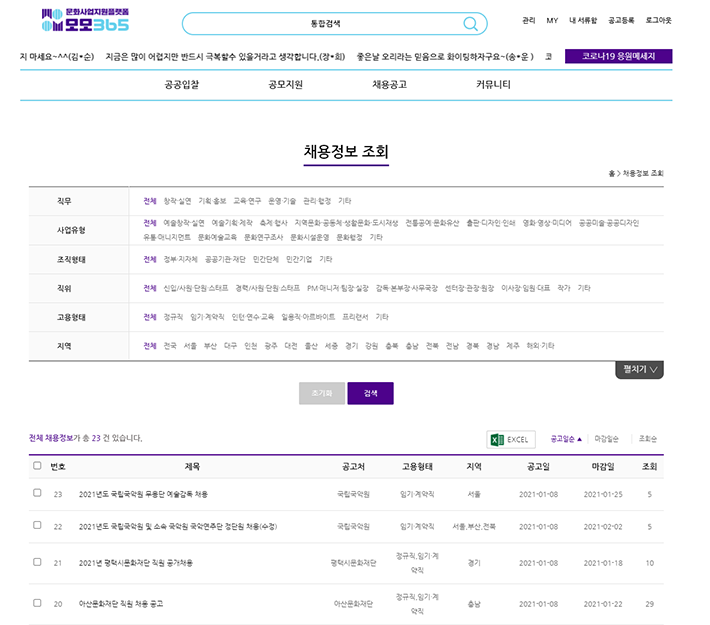Click the 로그아웃 link
This screenshot has width=710, height=625.
658,20
